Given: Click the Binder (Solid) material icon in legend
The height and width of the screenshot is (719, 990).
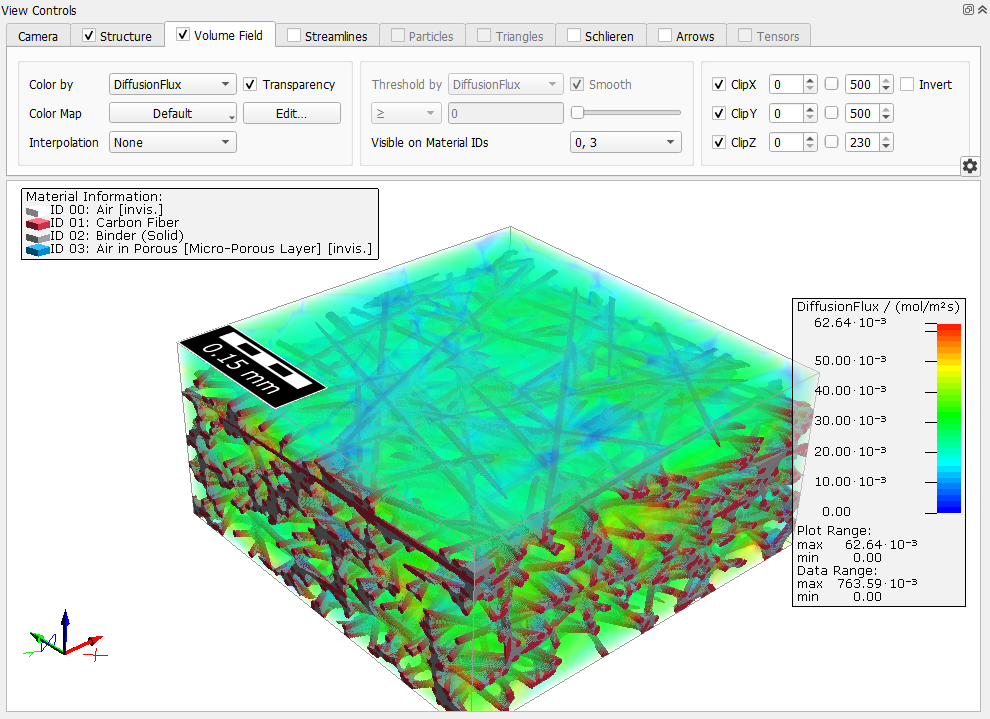Looking at the screenshot, I should (36, 235).
